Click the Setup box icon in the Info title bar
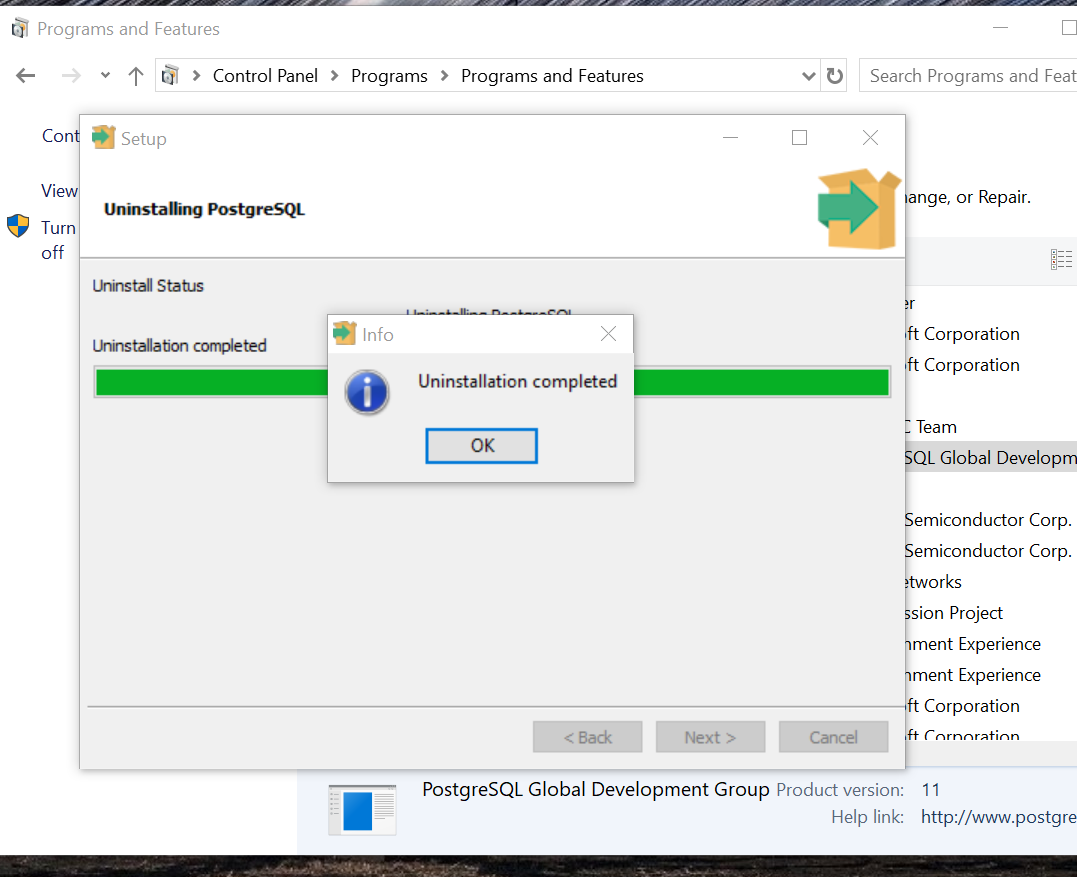 (344, 334)
